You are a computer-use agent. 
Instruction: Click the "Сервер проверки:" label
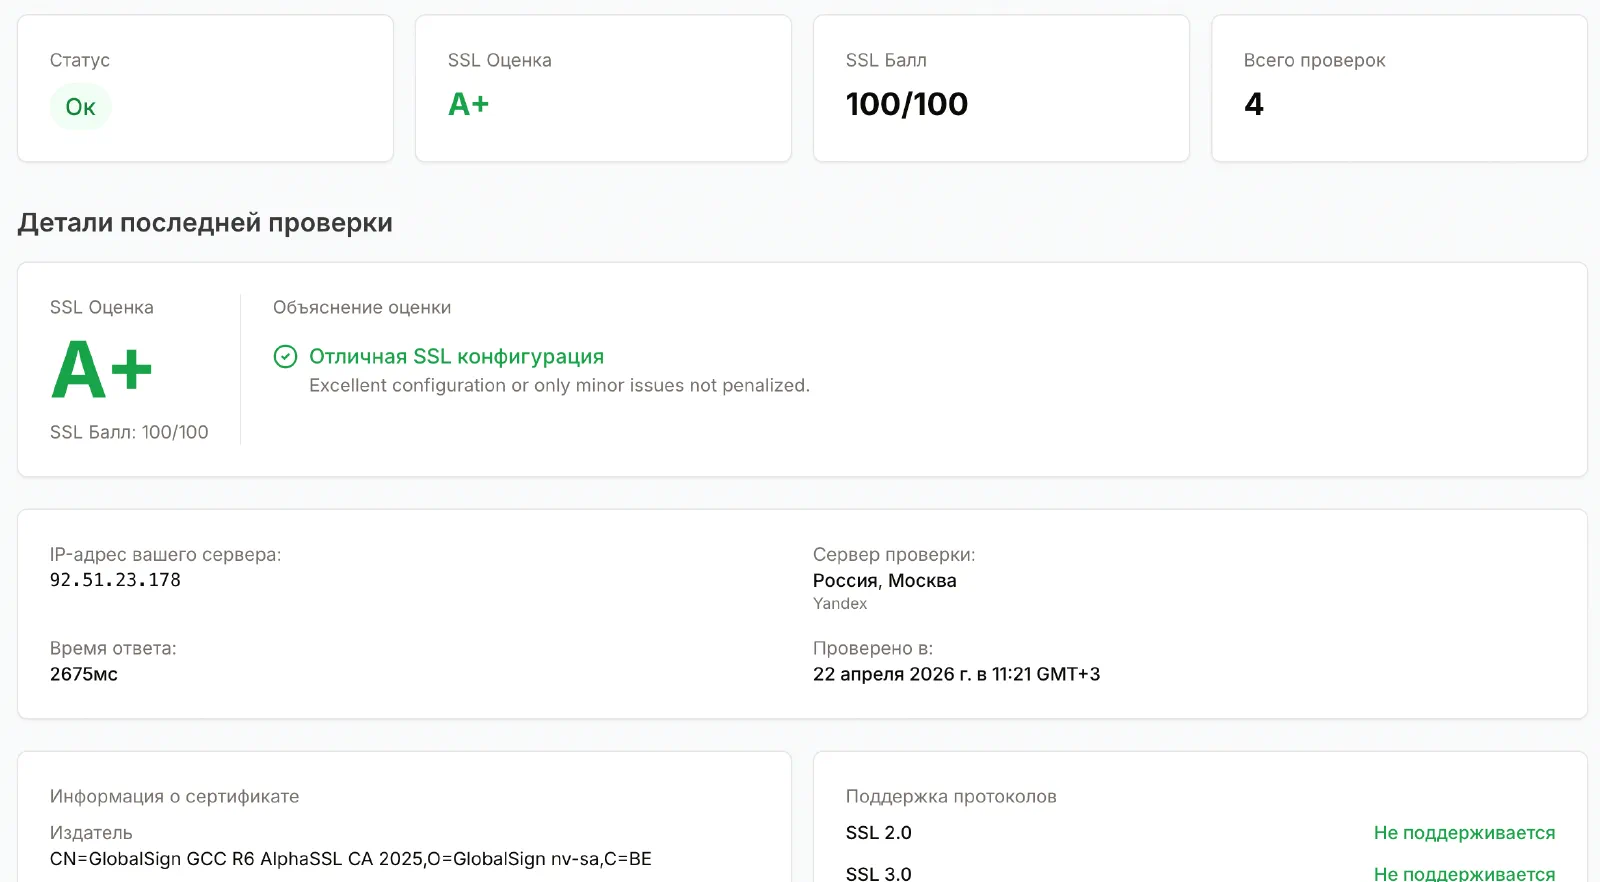point(894,555)
